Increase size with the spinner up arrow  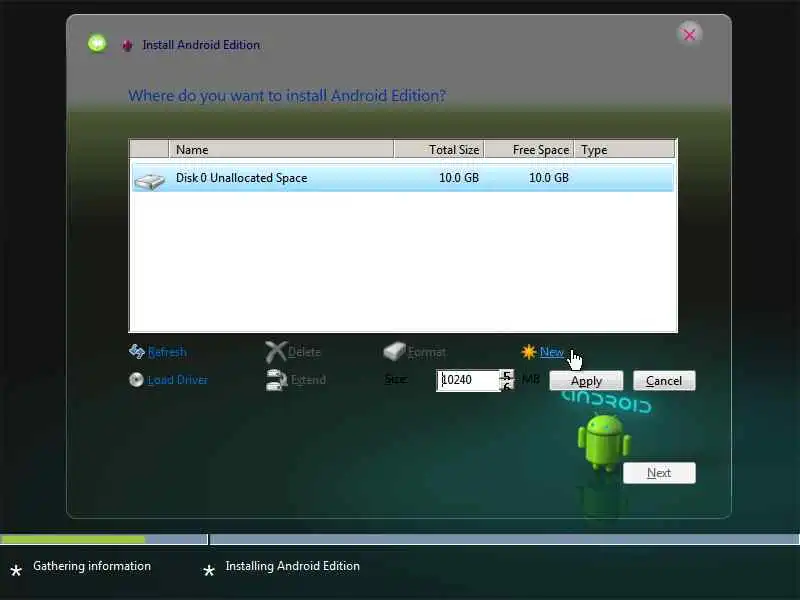pos(507,375)
